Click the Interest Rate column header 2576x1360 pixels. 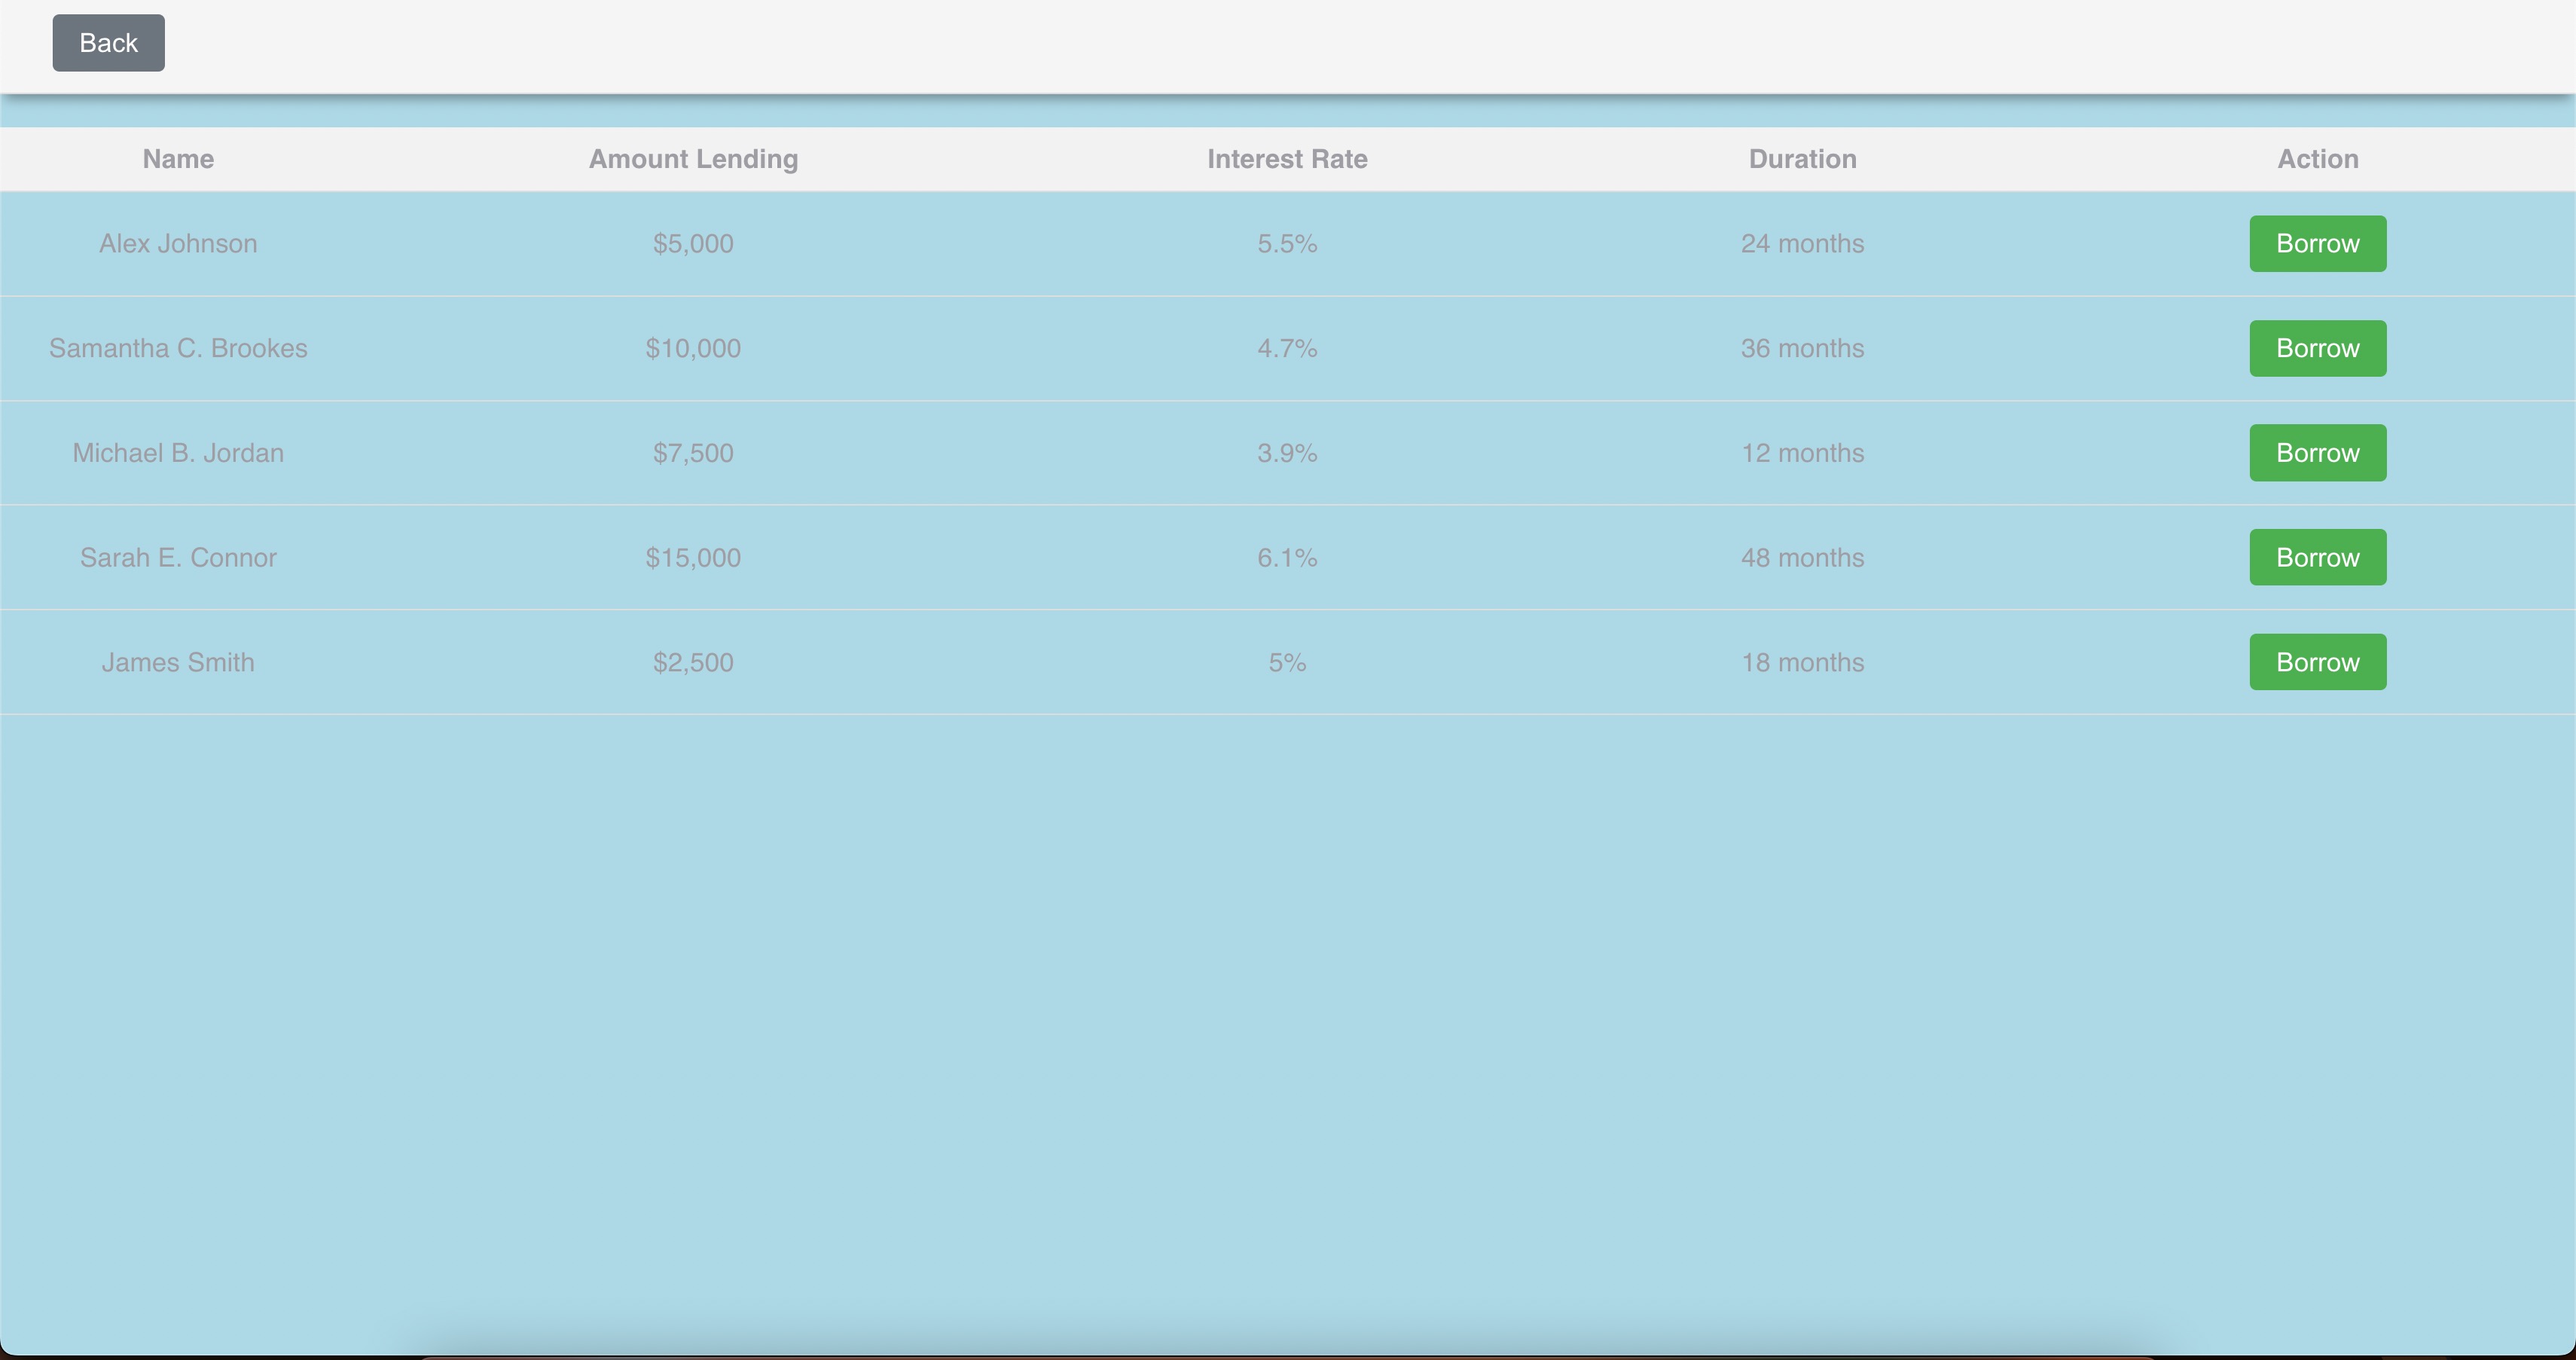(x=1287, y=159)
